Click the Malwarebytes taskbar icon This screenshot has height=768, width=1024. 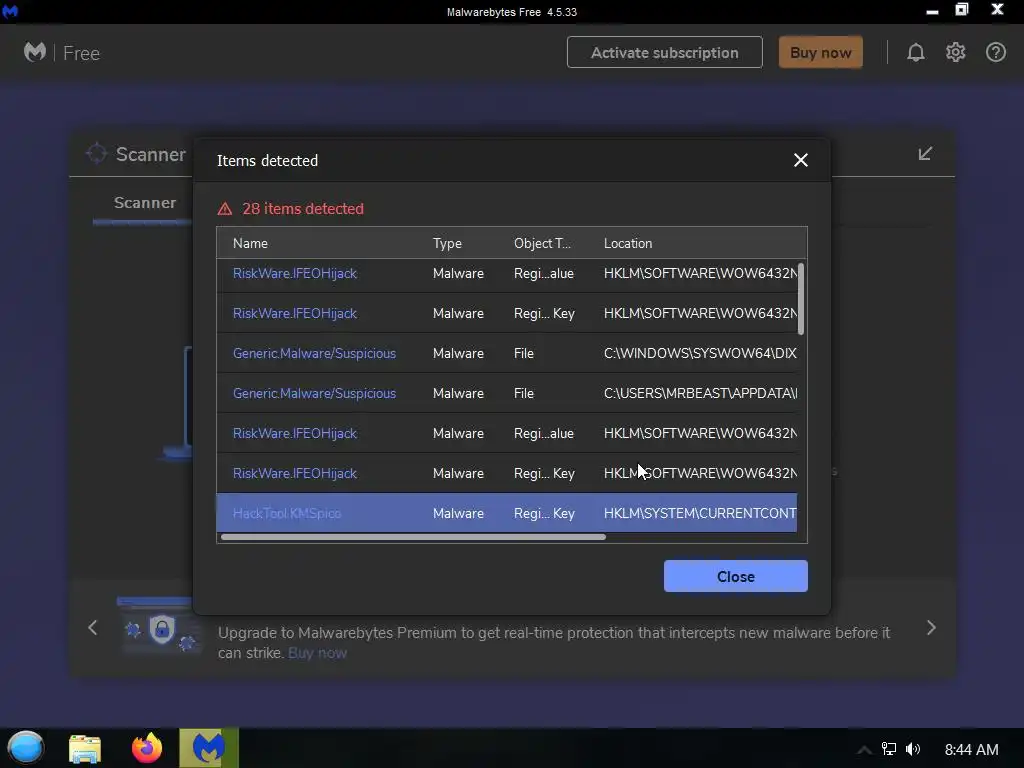tap(209, 748)
